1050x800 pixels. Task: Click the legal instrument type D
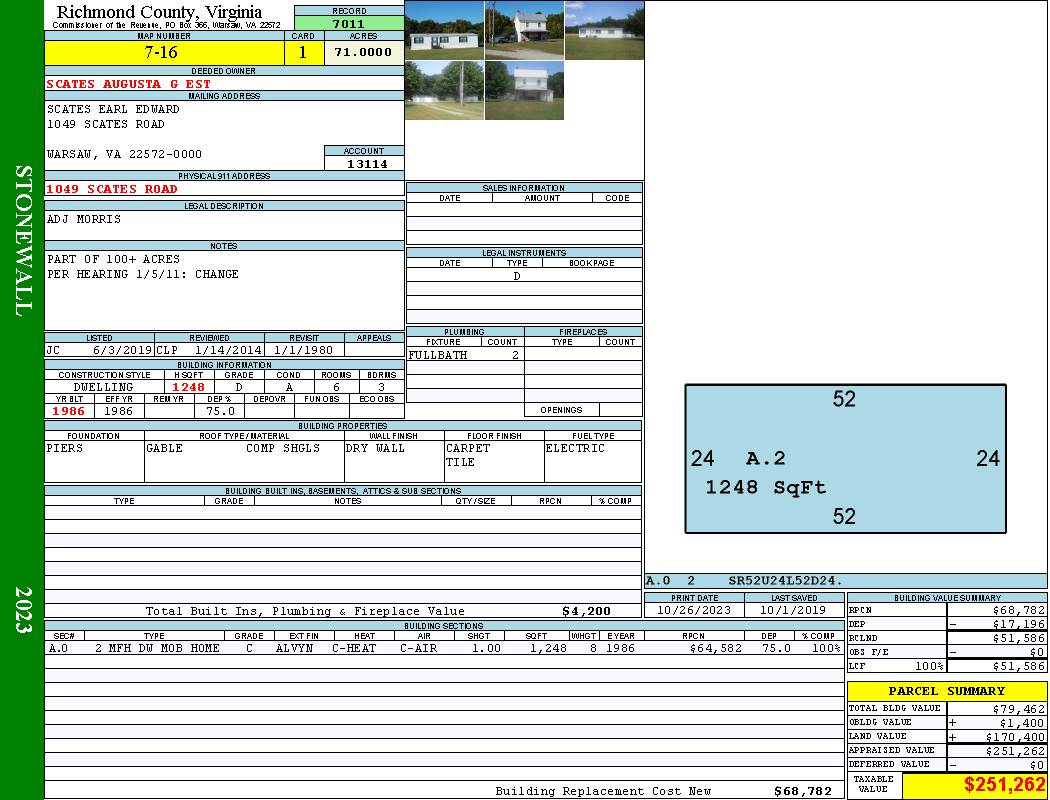tap(516, 276)
